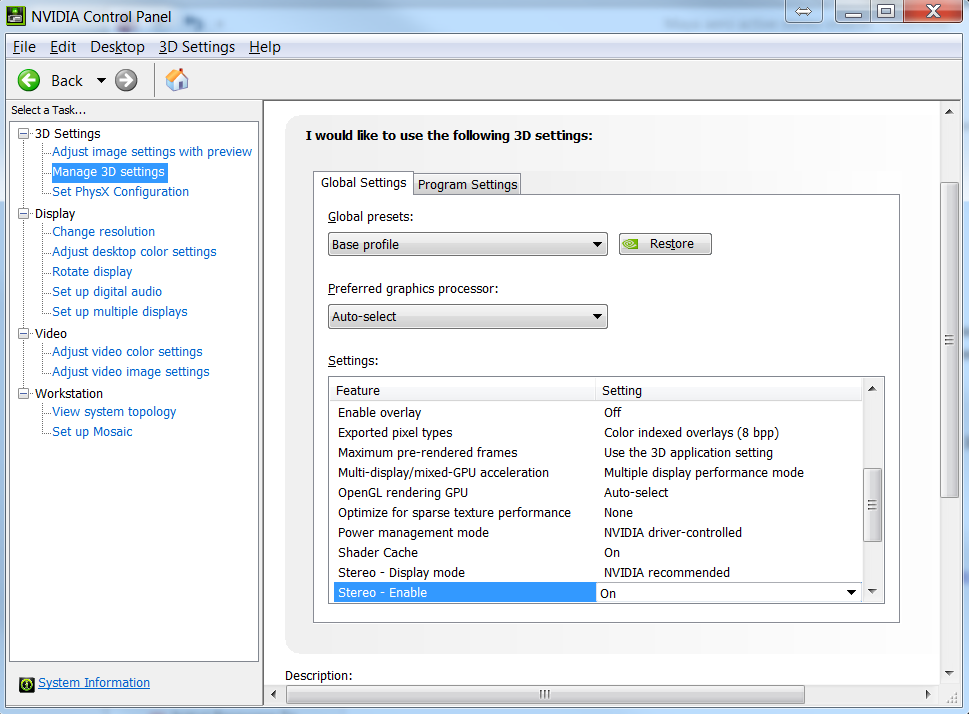Select Manage 3D settings in the tree
The width and height of the screenshot is (969, 714).
pyautogui.click(x=108, y=172)
